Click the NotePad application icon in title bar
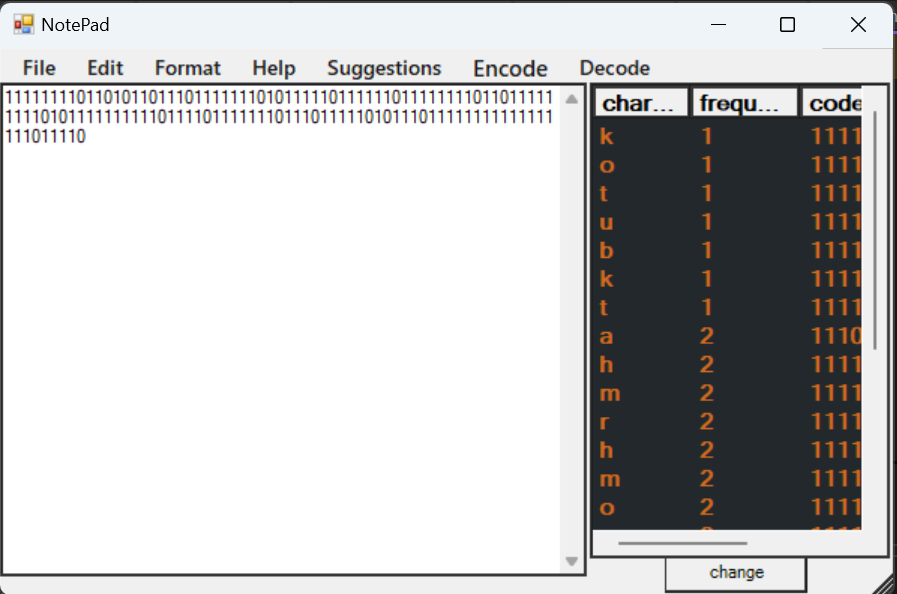The image size is (897, 594). tap(21, 23)
